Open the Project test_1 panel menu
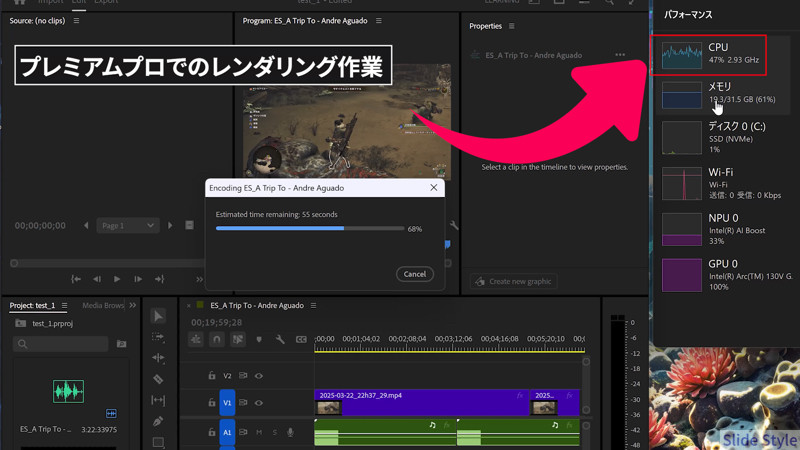 (x=65, y=305)
